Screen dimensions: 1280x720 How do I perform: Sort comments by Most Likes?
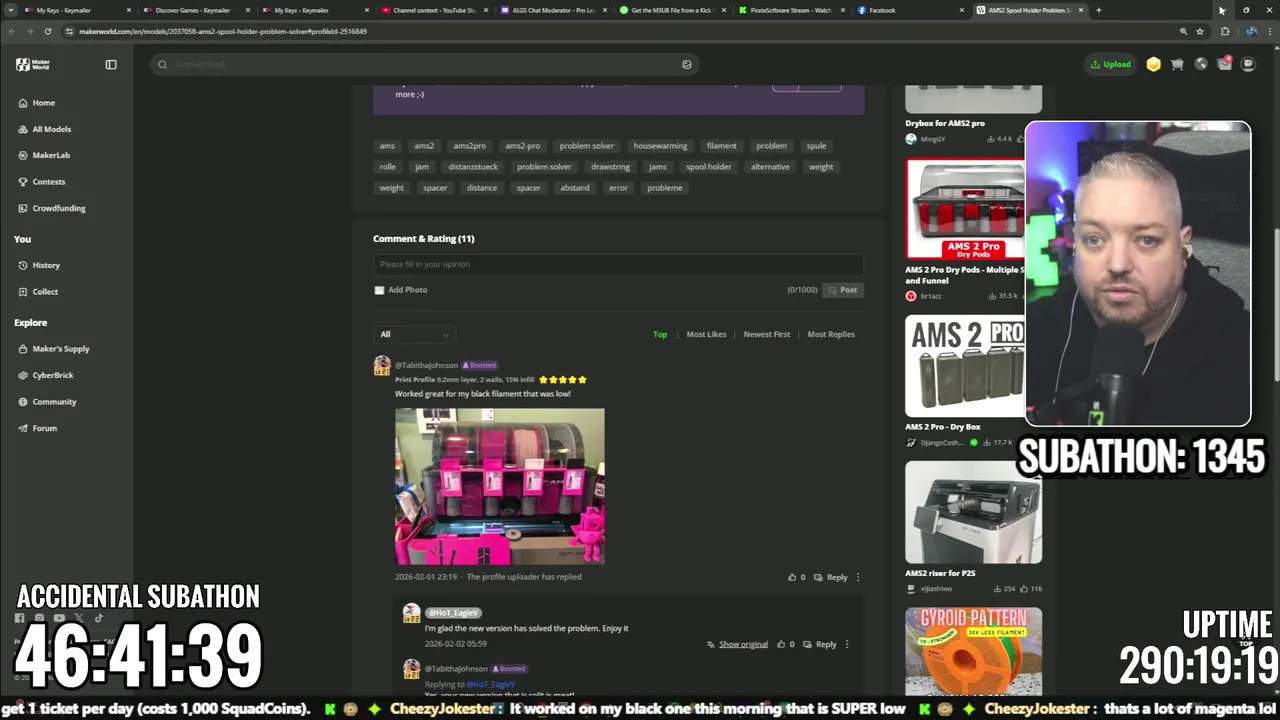706,334
